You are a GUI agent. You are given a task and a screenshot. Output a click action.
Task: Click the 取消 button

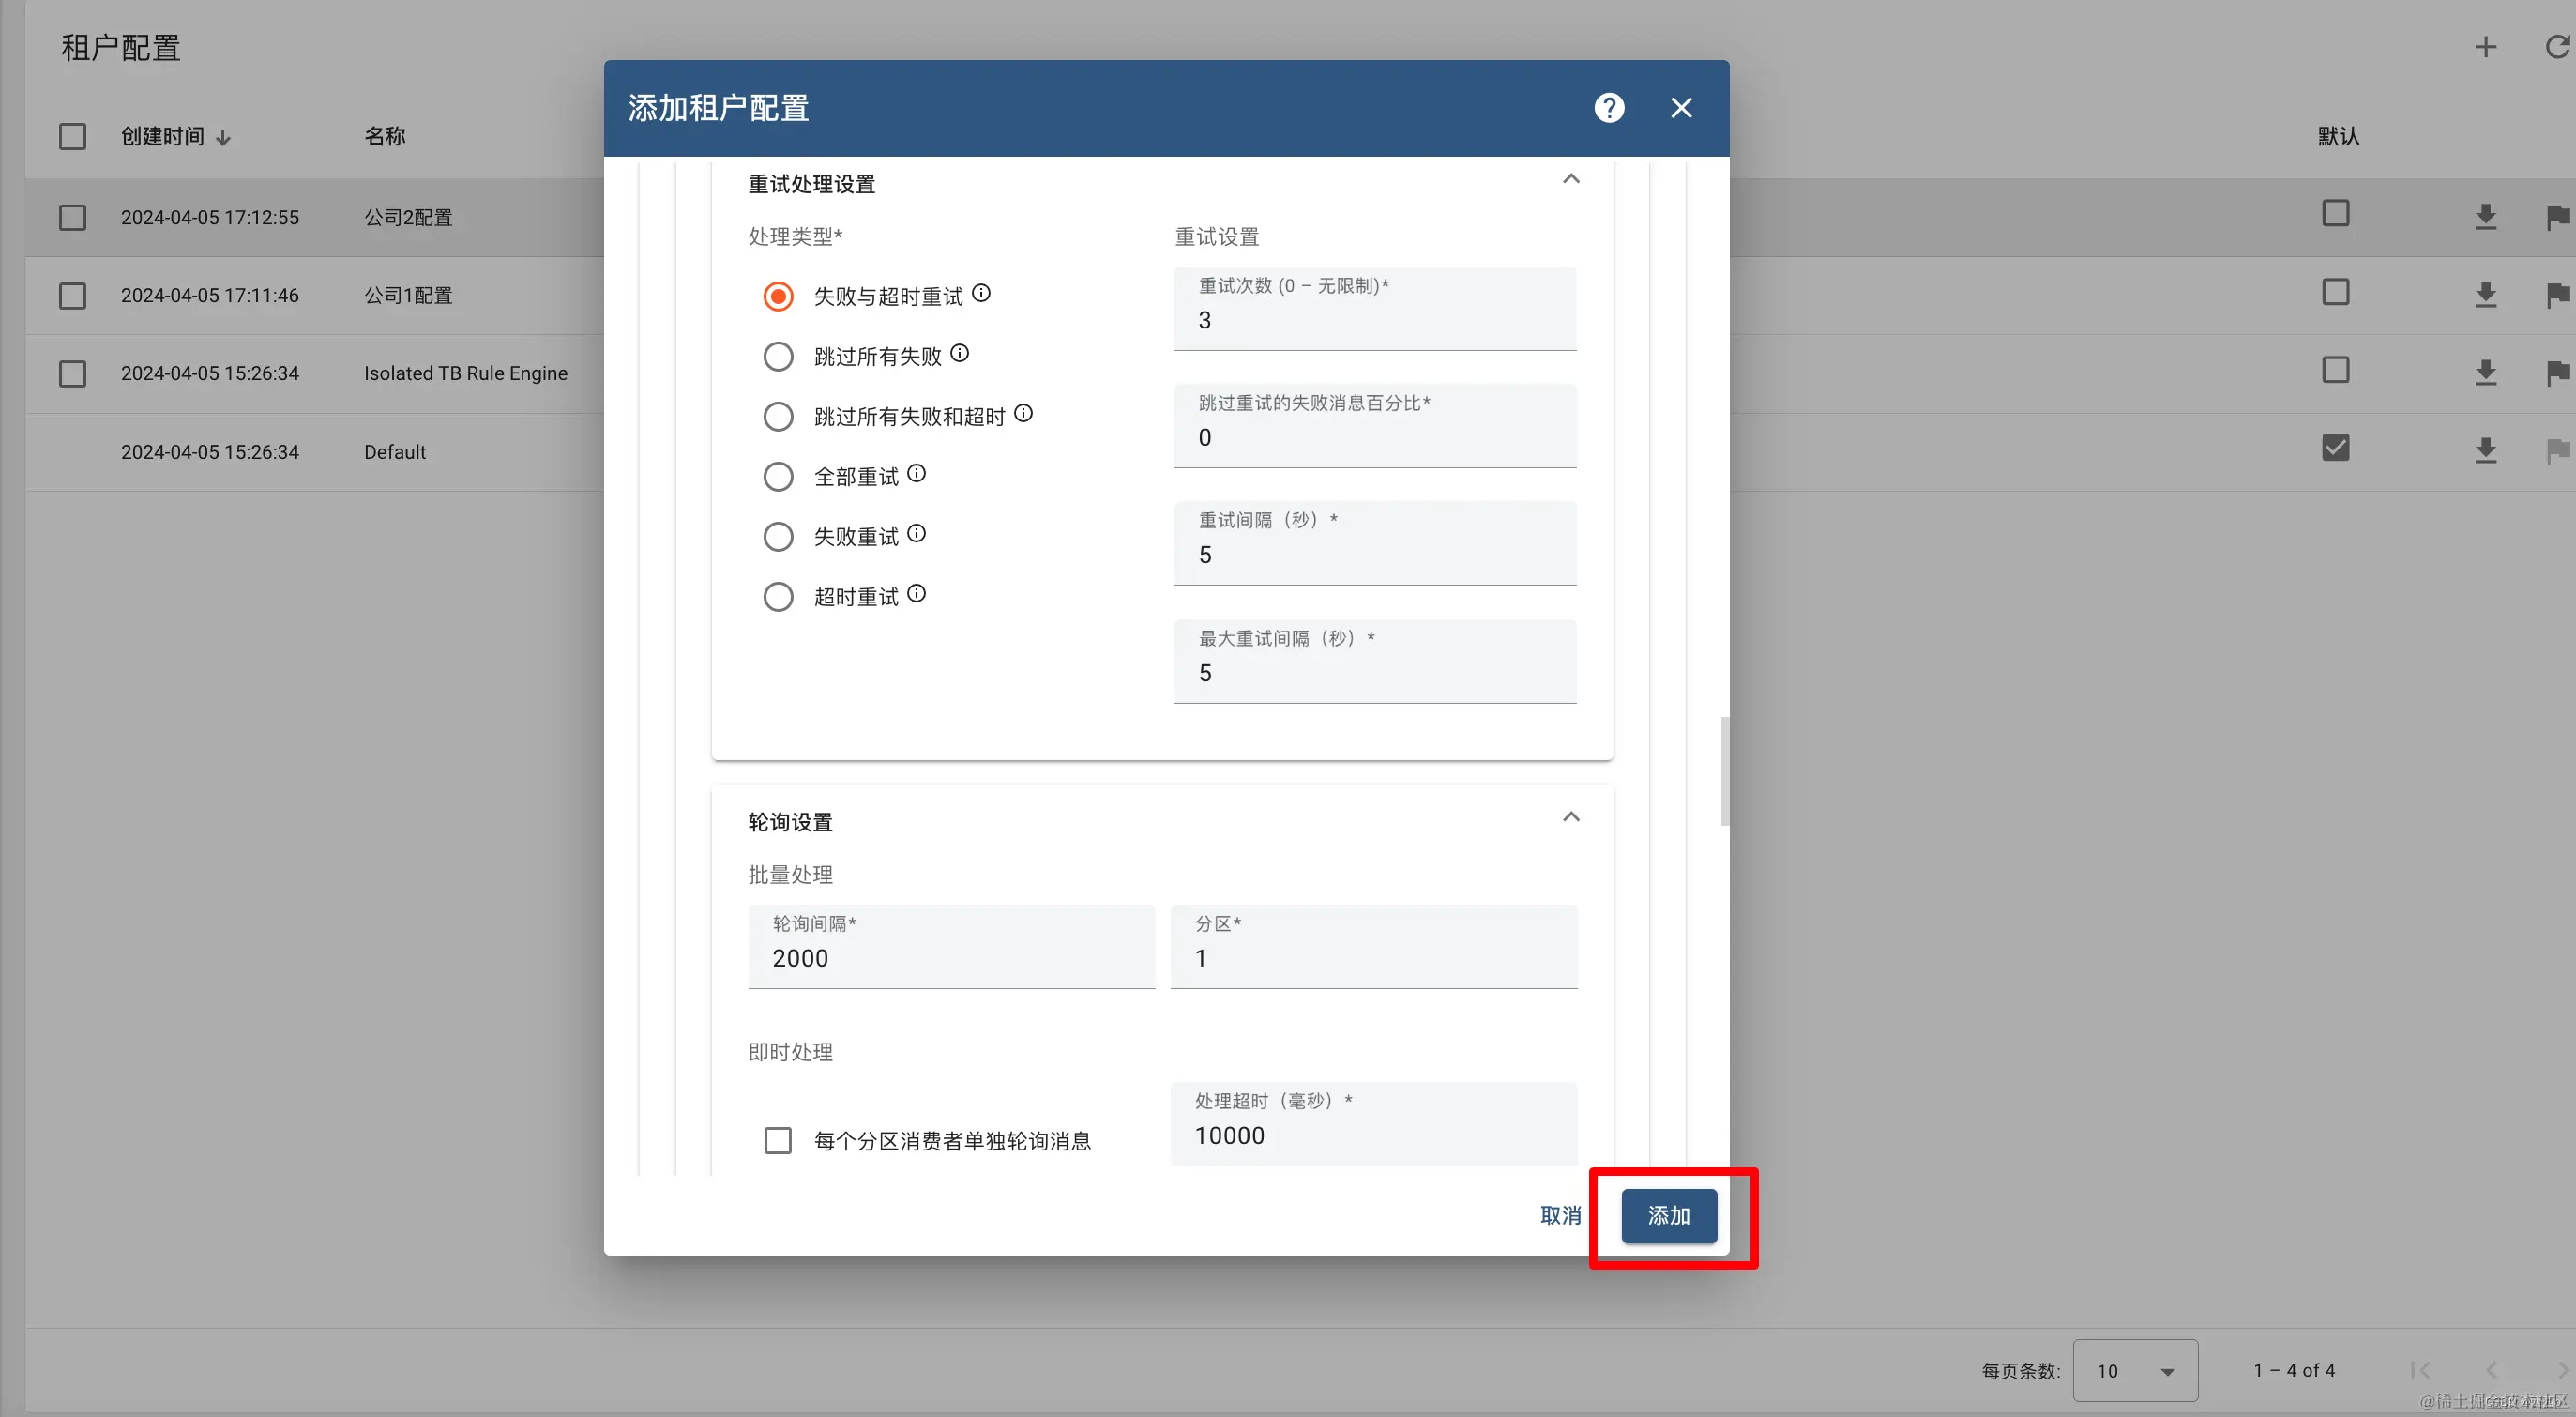pyautogui.click(x=1560, y=1216)
